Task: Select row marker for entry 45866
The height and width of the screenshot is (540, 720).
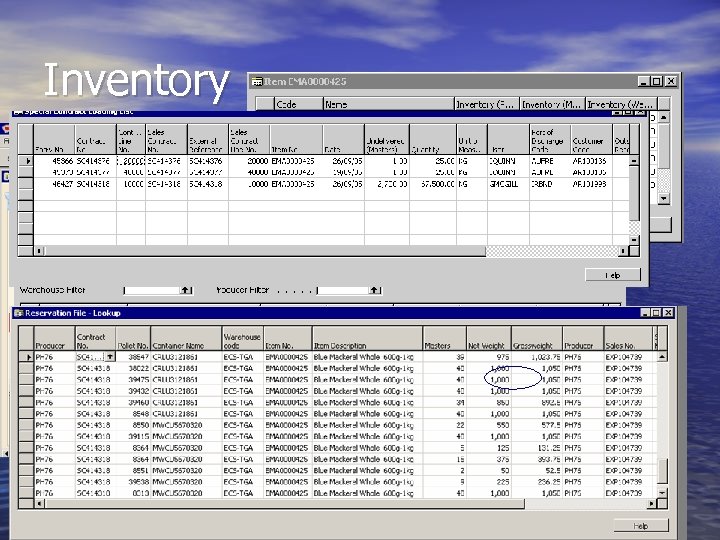Action: (26, 161)
